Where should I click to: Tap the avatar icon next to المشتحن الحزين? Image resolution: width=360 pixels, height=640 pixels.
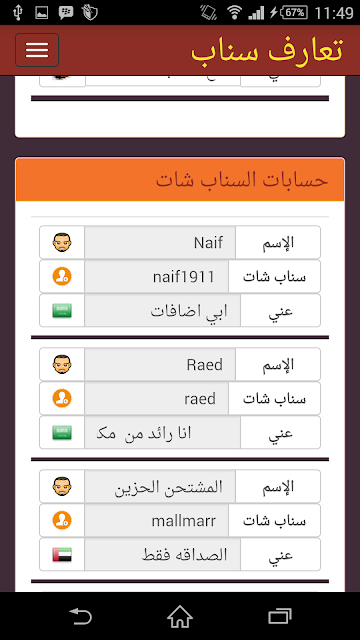[62, 486]
